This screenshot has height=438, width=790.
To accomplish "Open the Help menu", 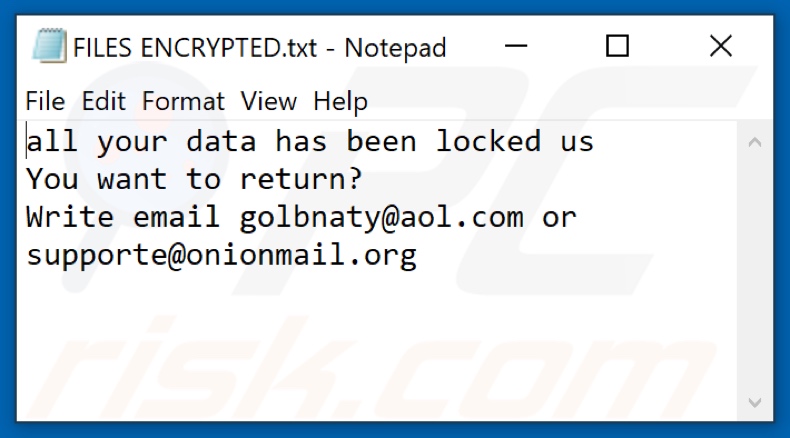I will coord(340,101).
